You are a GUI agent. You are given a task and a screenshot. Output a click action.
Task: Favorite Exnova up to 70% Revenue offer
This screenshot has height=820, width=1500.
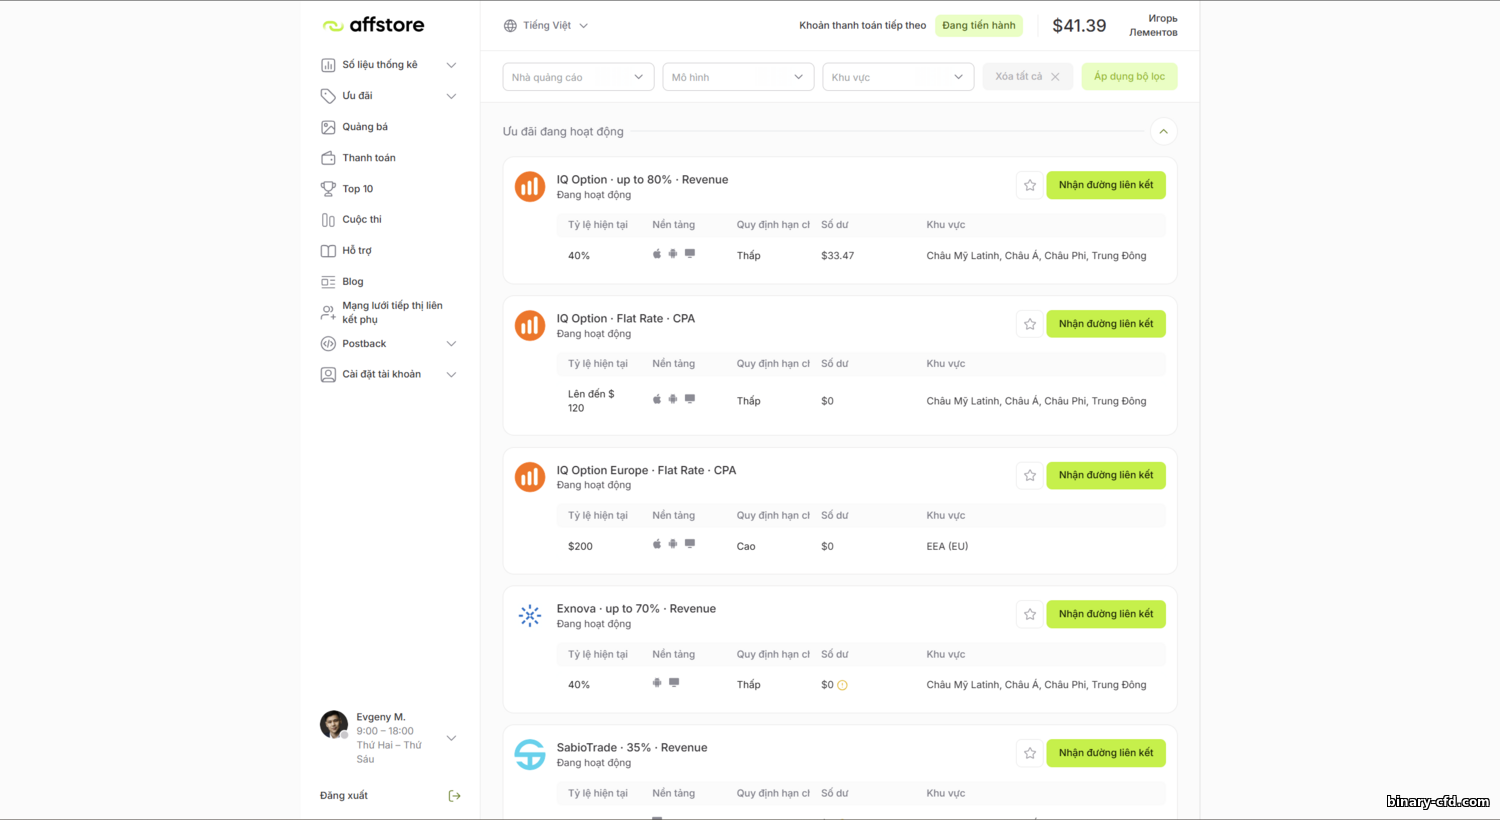[1030, 614]
